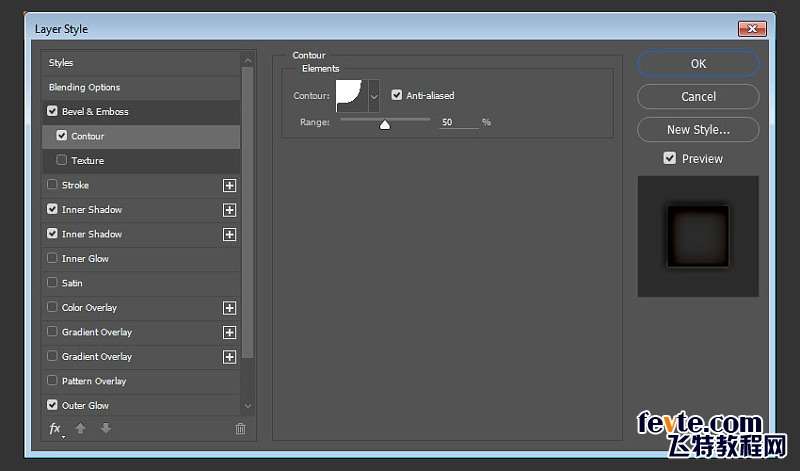Click the plus icon next to Color Overlay
800x471 pixels.
pos(230,308)
